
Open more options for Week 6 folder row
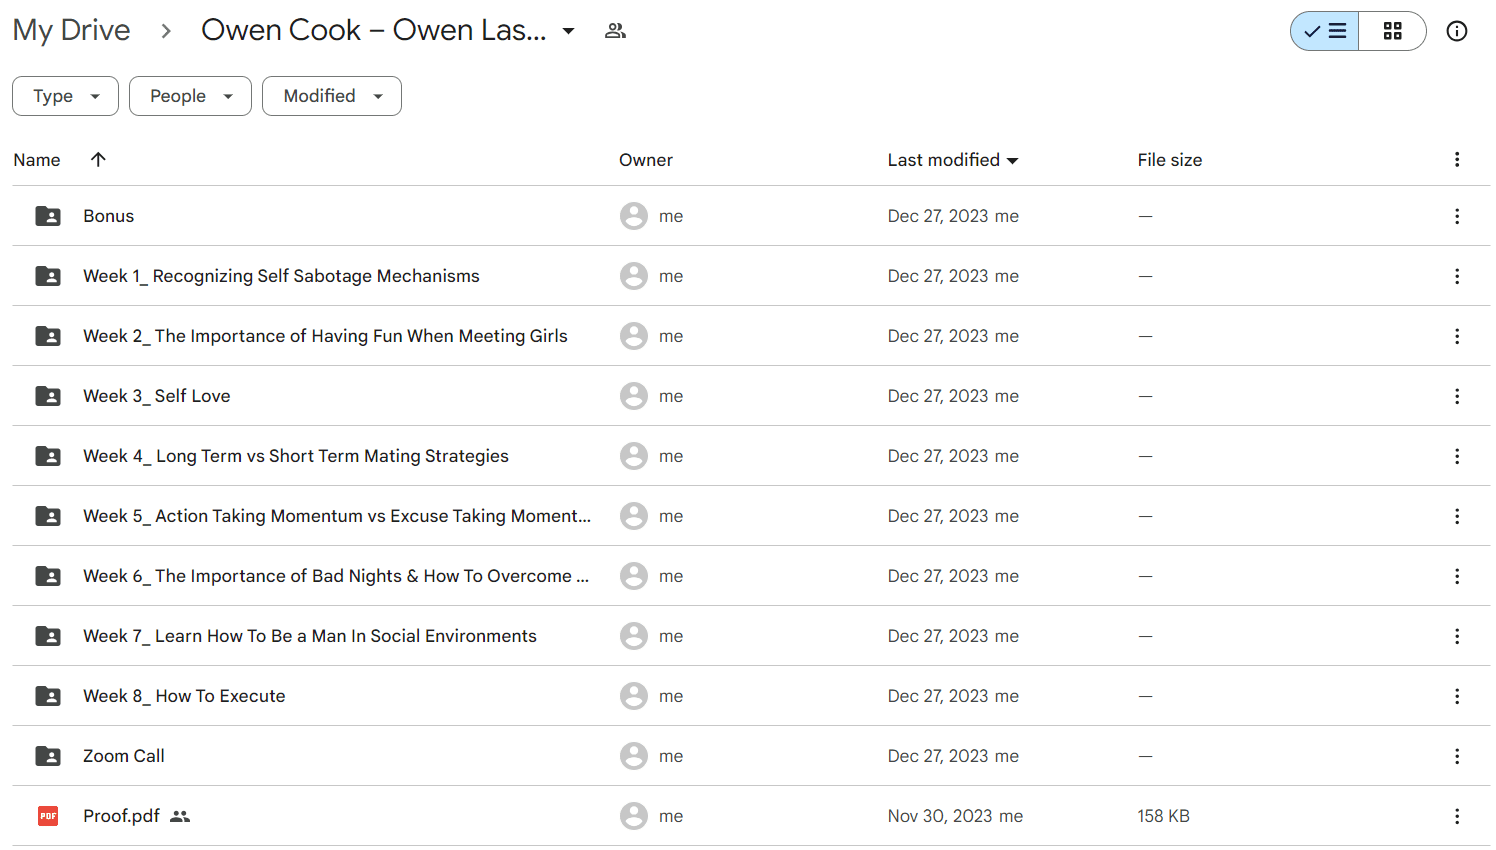pos(1457,576)
